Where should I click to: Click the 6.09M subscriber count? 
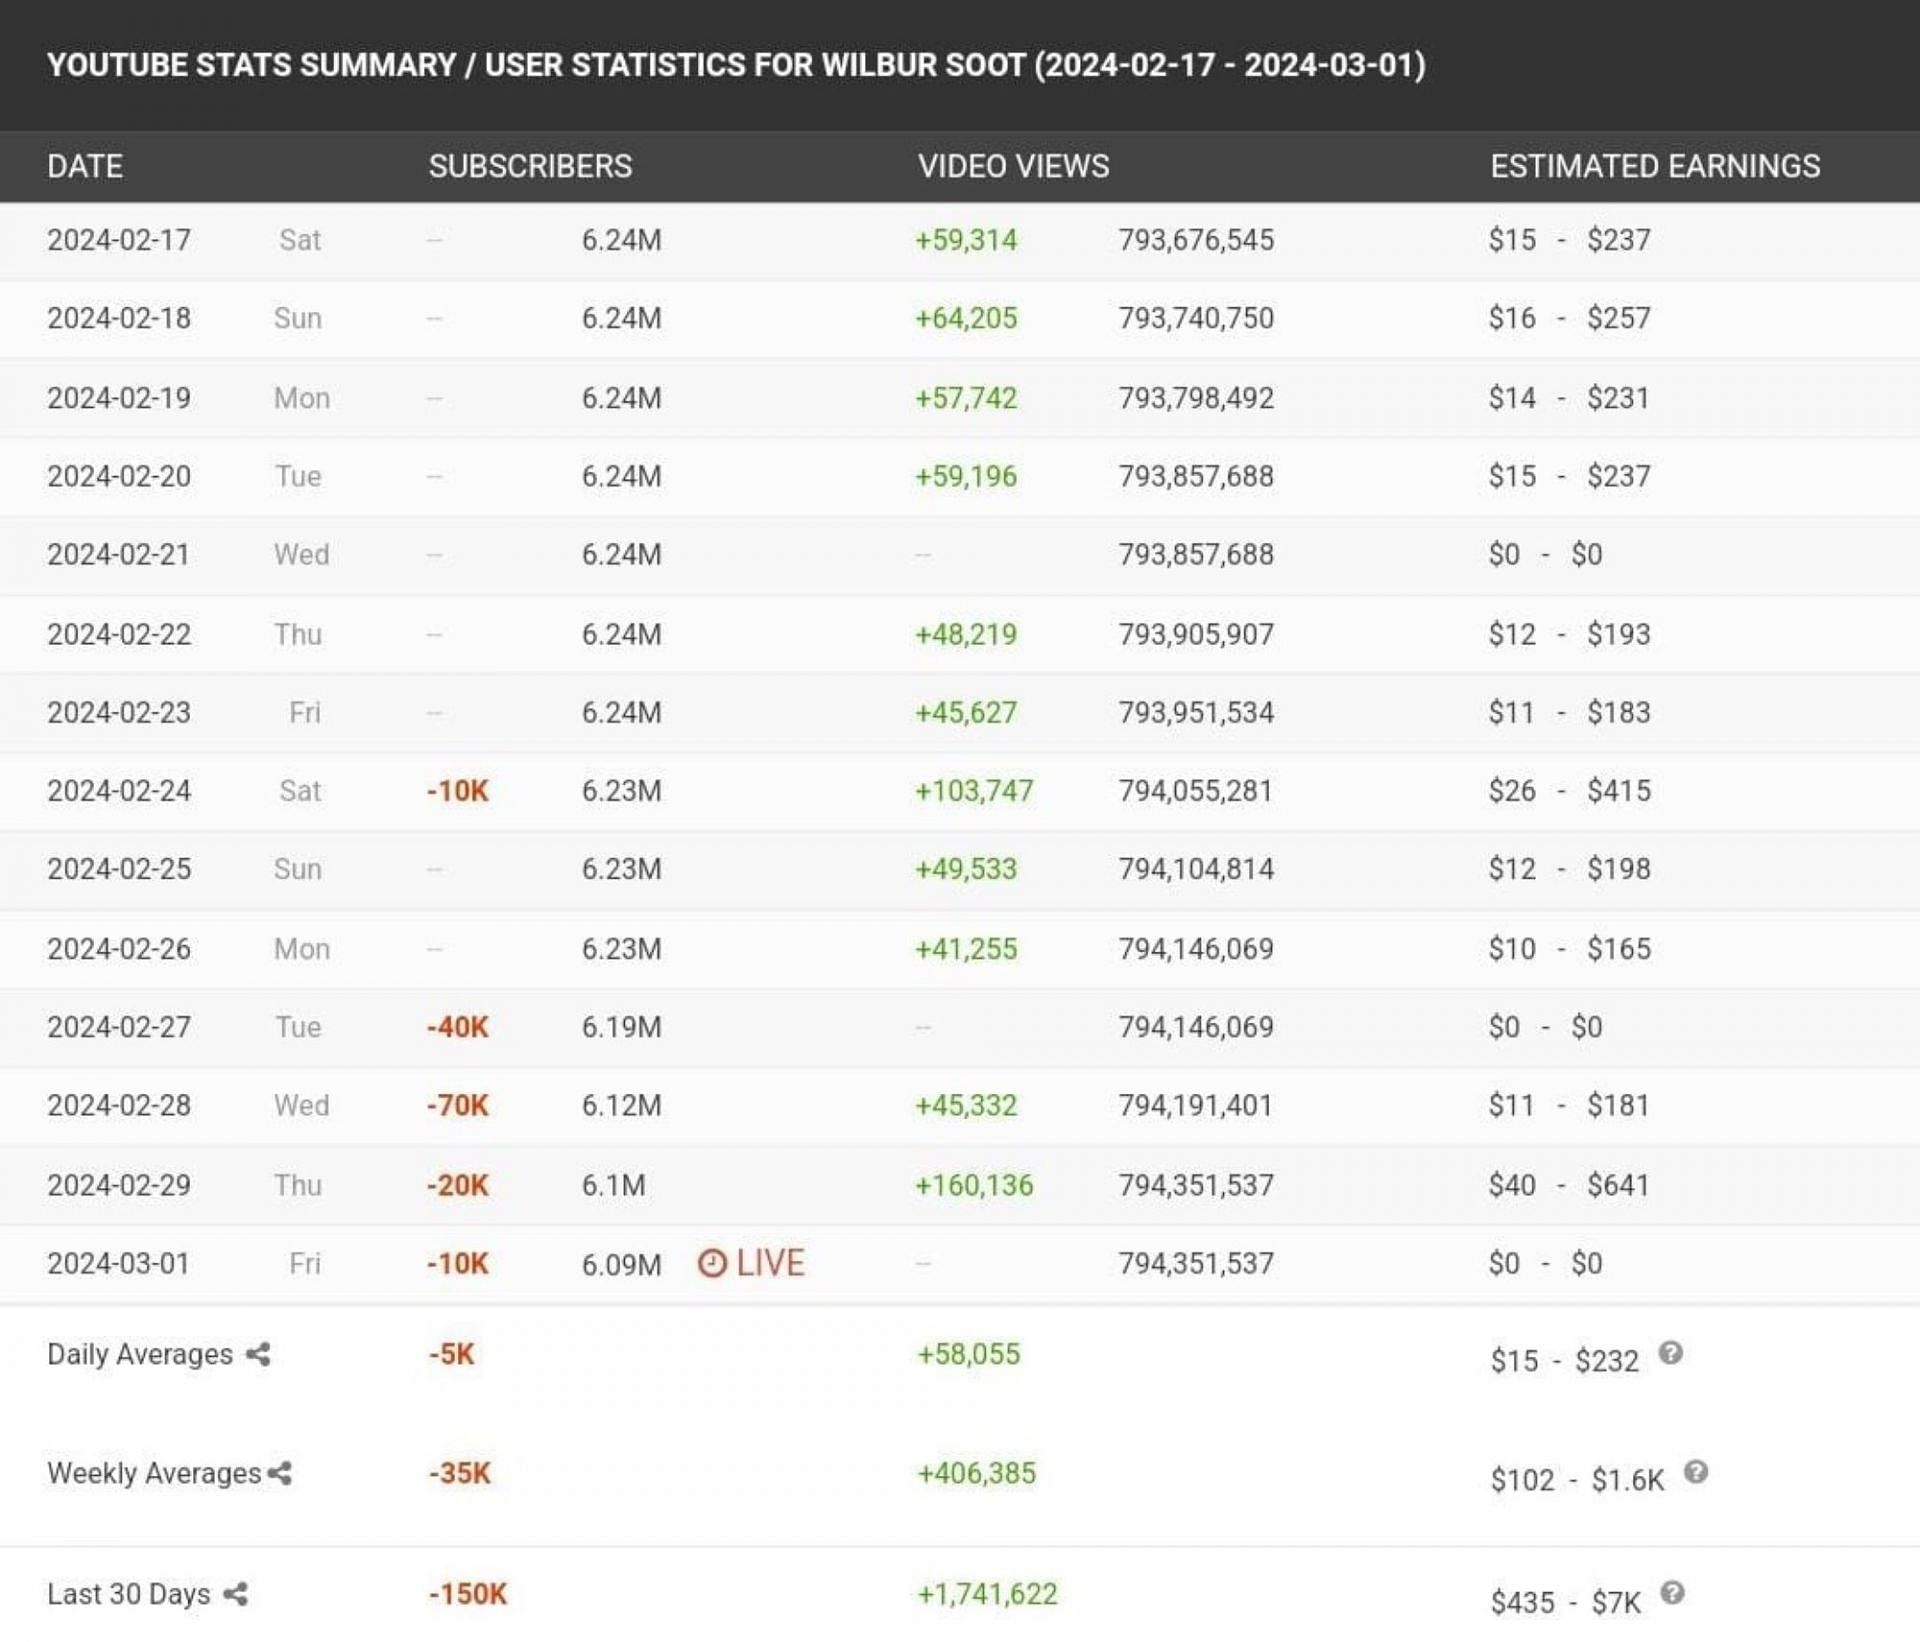coord(622,1264)
